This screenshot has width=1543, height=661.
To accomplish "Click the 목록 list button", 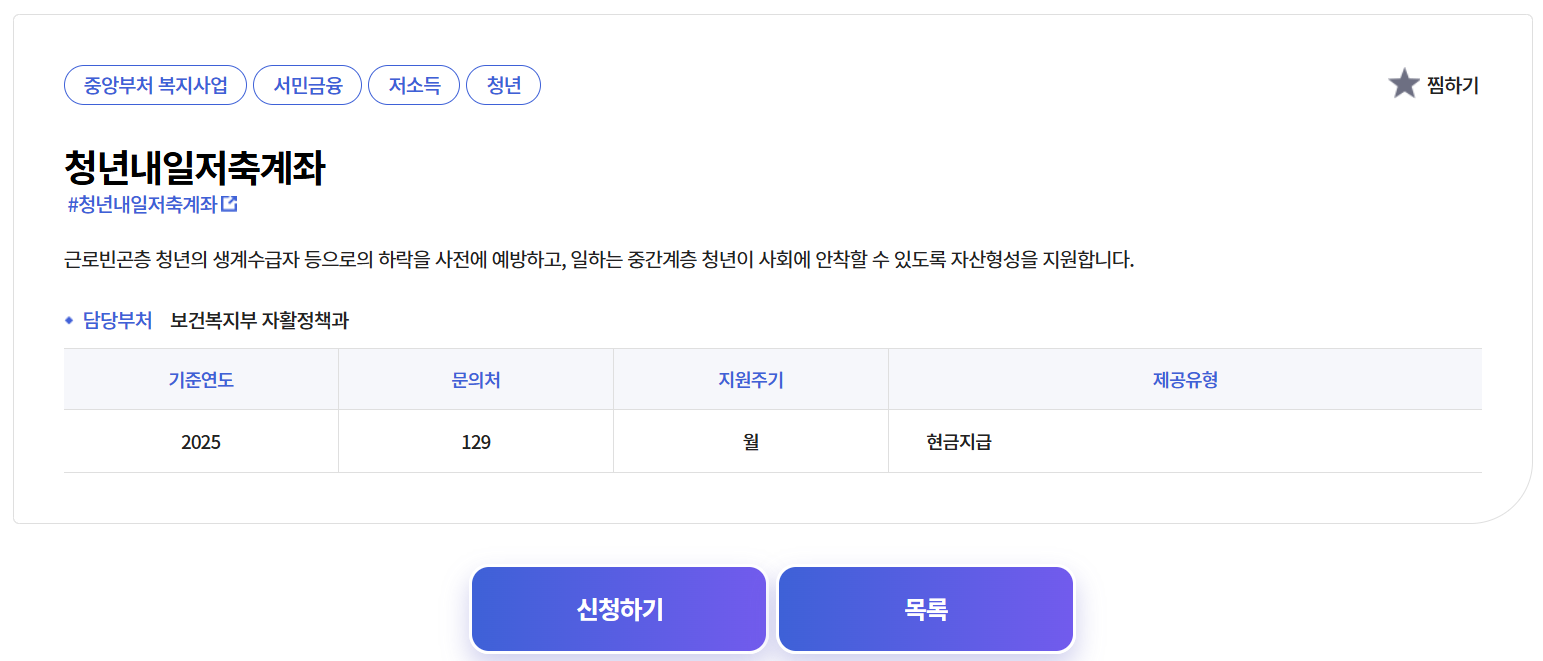I will [x=925, y=608].
